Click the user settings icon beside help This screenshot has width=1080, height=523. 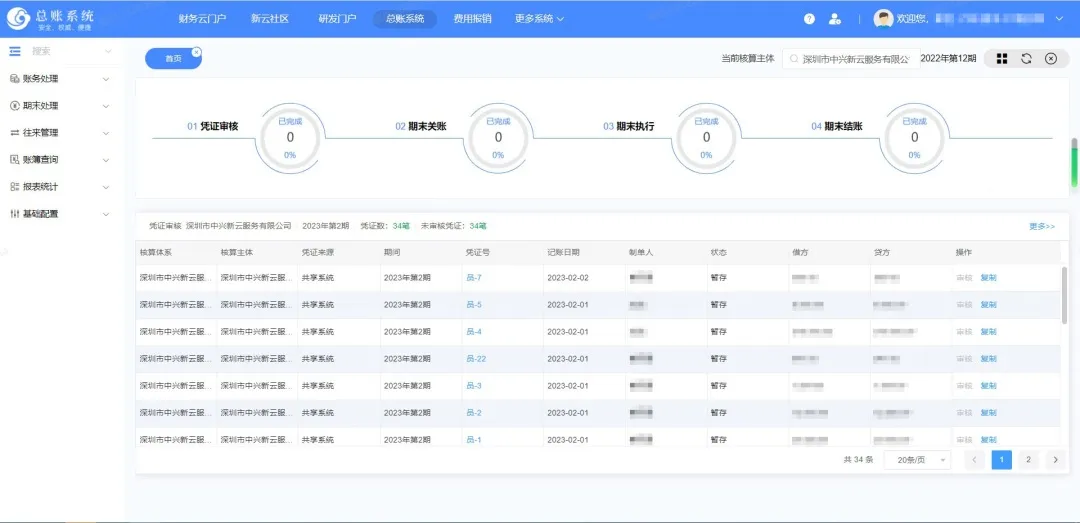[835, 19]
